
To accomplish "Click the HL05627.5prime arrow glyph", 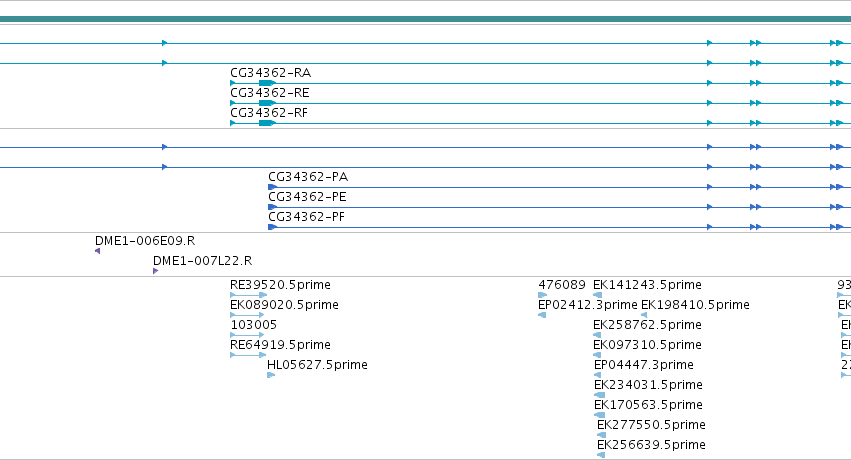I will point(271,375).
